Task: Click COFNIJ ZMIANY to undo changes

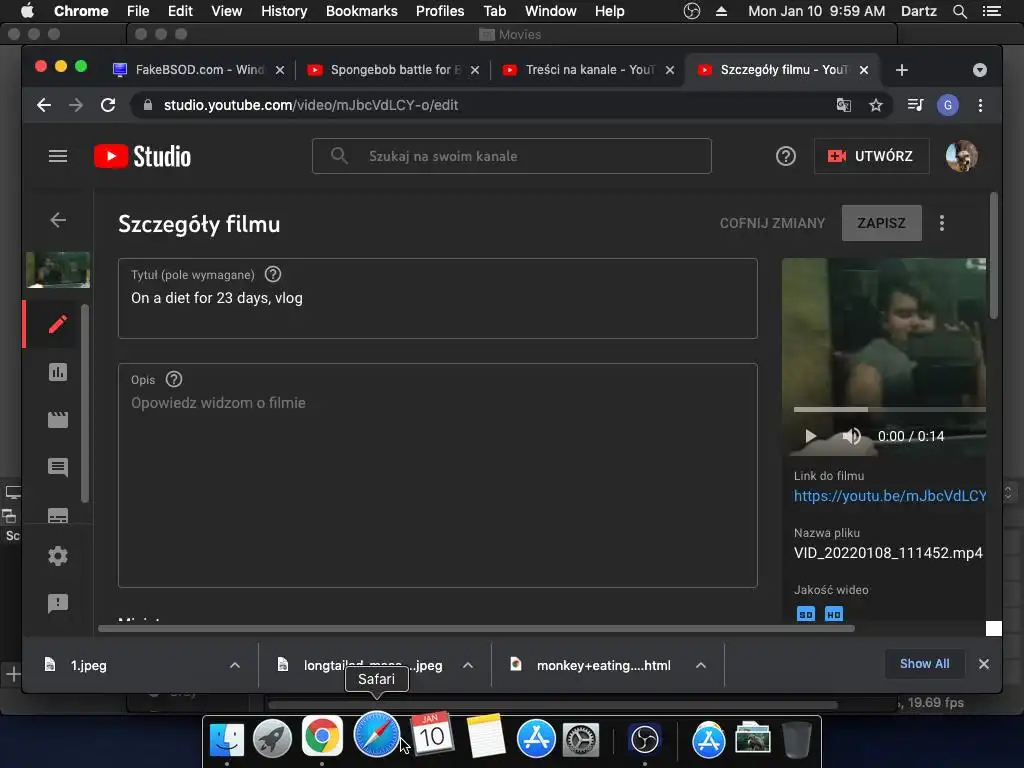Action: [772, 223]
